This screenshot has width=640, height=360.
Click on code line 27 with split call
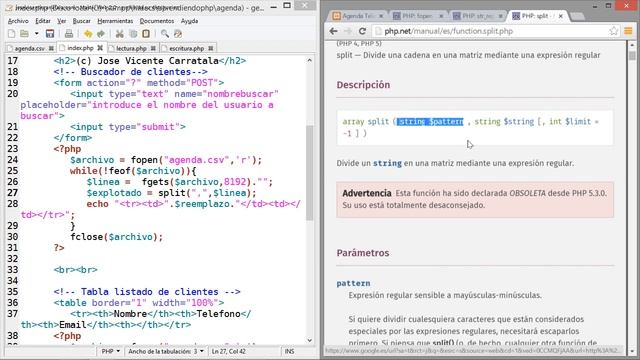click(x=171, y=193)
